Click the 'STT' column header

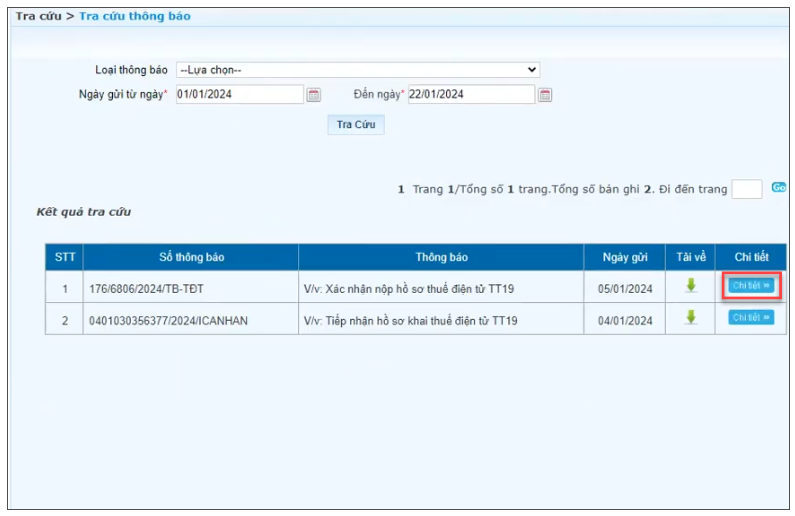(x=65, y=257)
